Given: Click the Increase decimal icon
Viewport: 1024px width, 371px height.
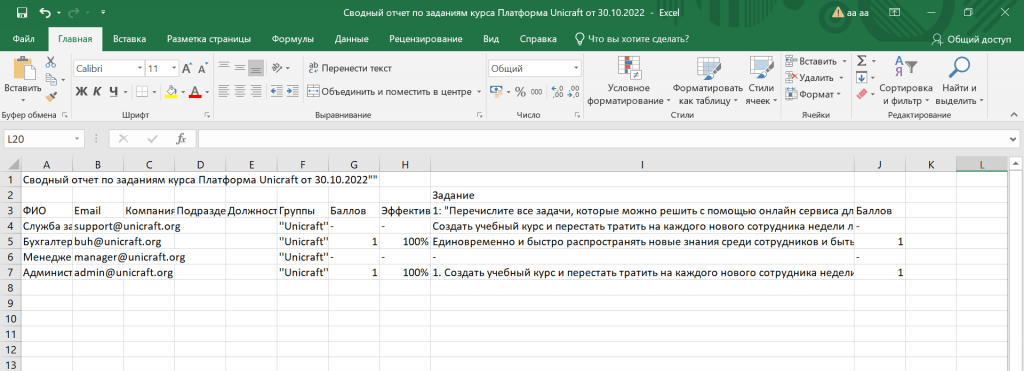Looking at the screenshot, I should pyautogui.click(x=557, y=91).
